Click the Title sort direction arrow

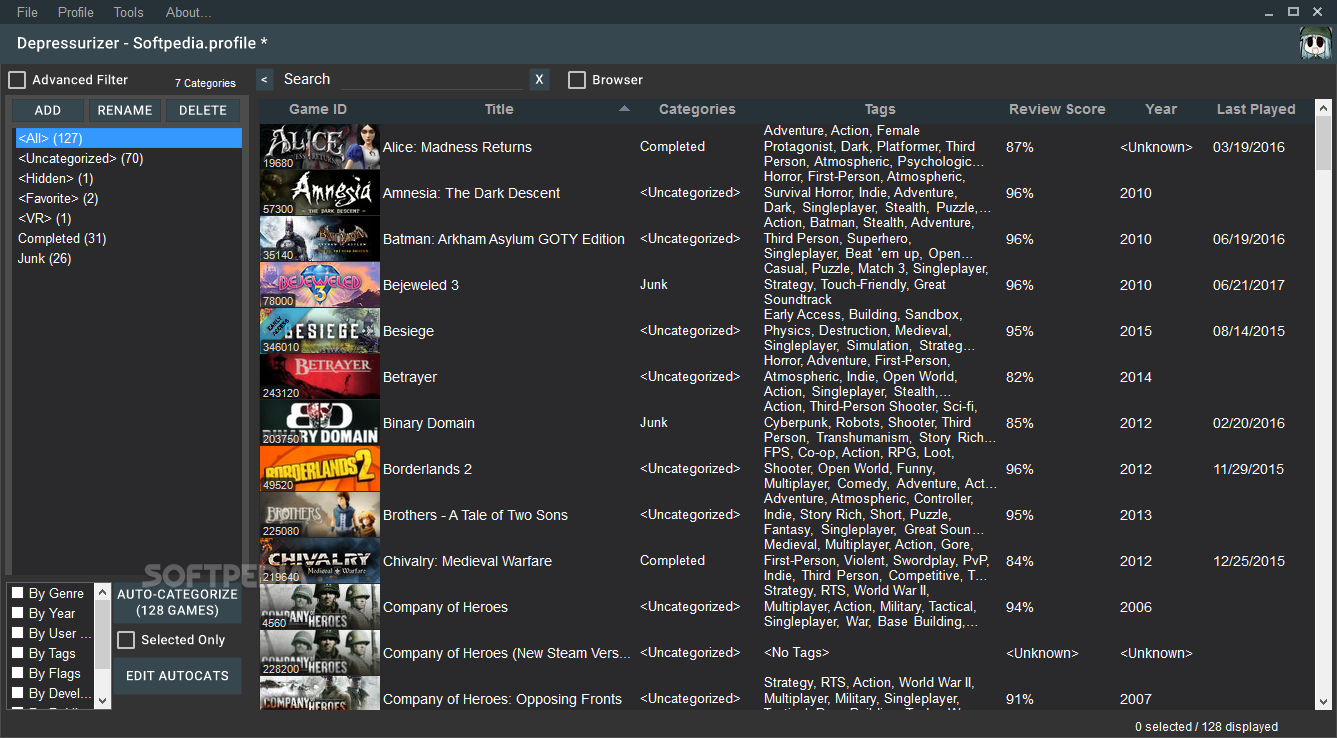coord(625,108)
